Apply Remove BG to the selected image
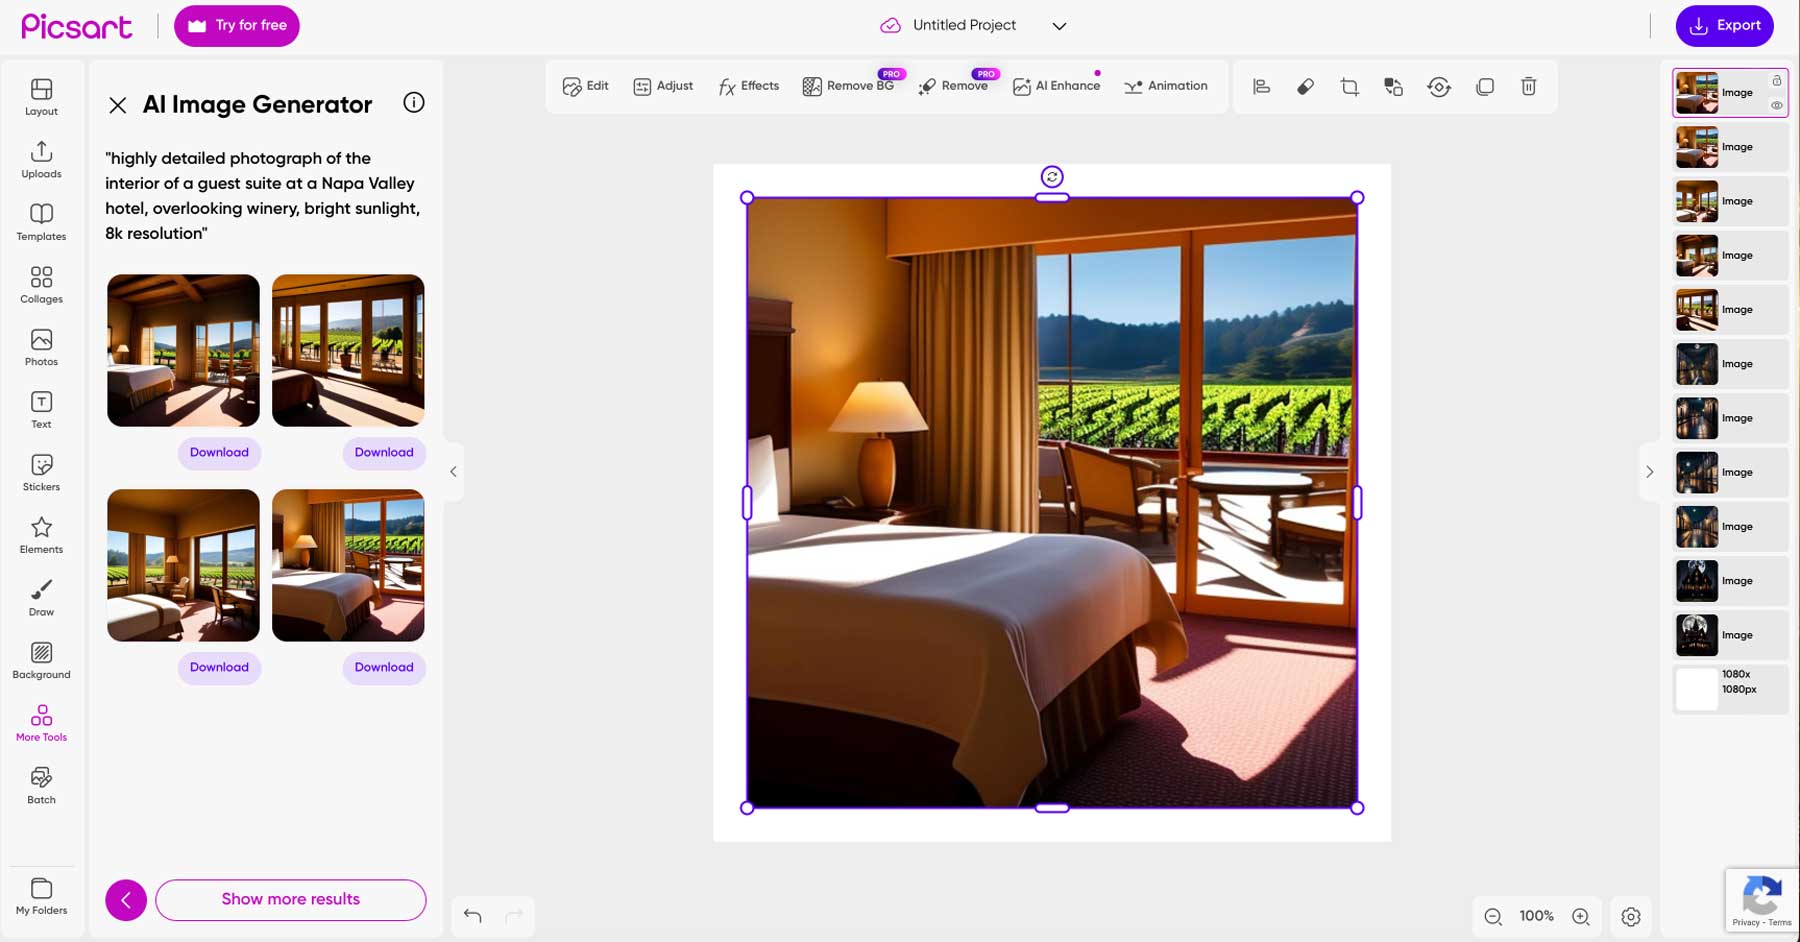 point(849,86)
